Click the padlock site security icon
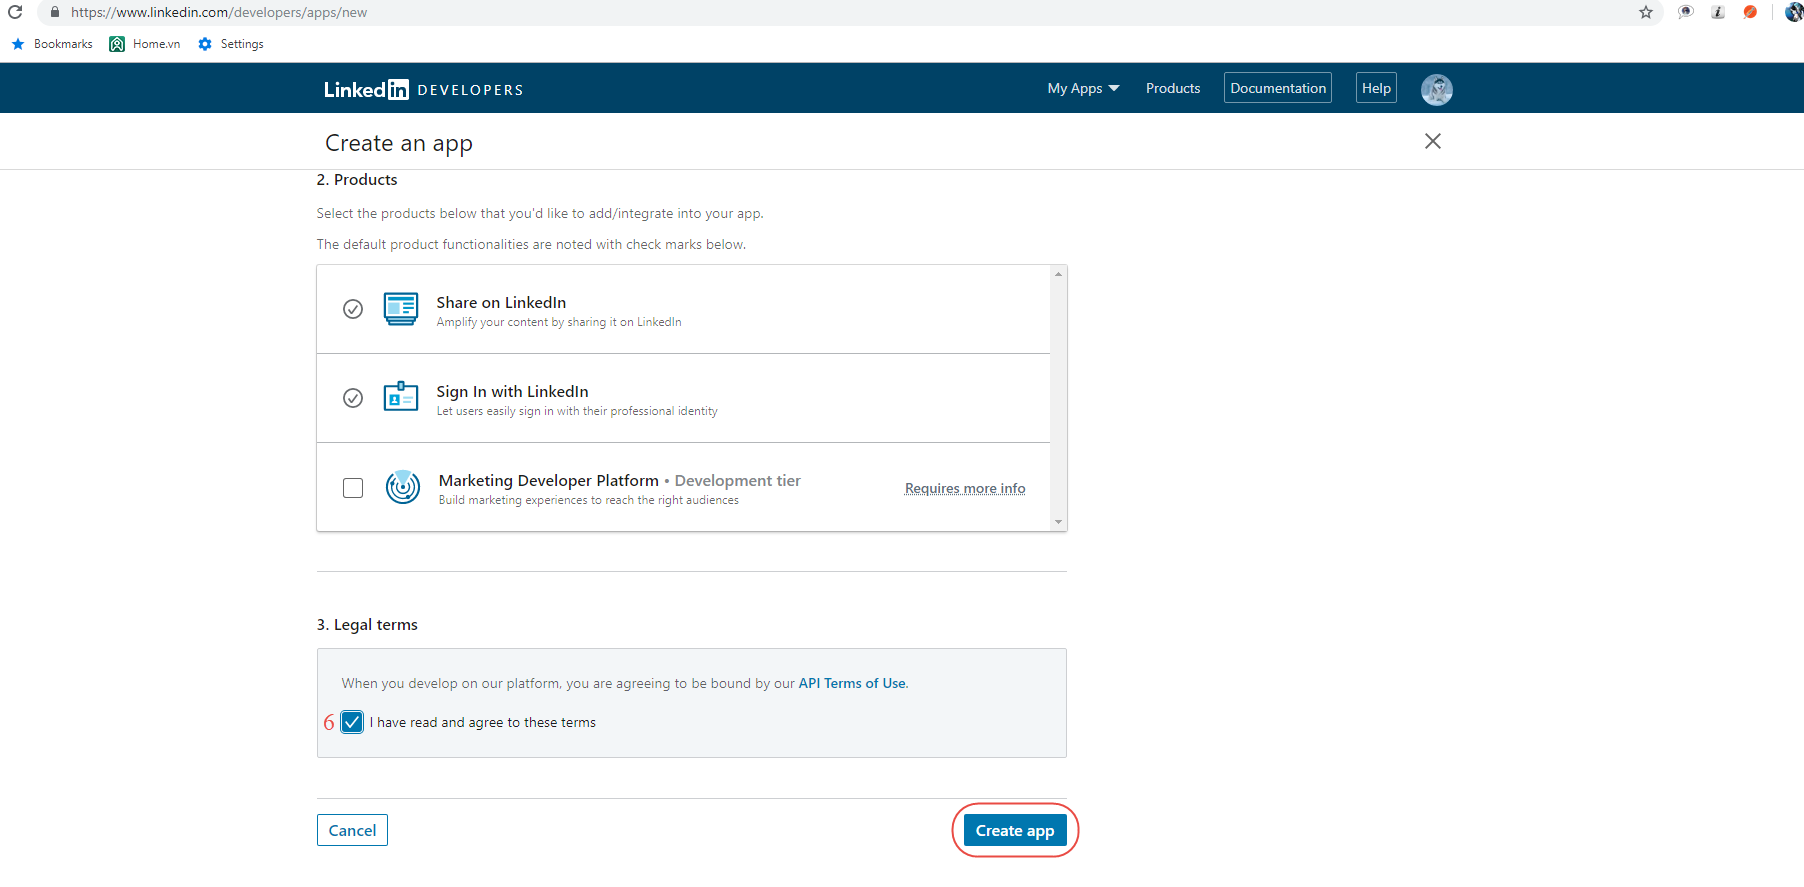Screen dimensions: 1804x887 coord(54,12)
